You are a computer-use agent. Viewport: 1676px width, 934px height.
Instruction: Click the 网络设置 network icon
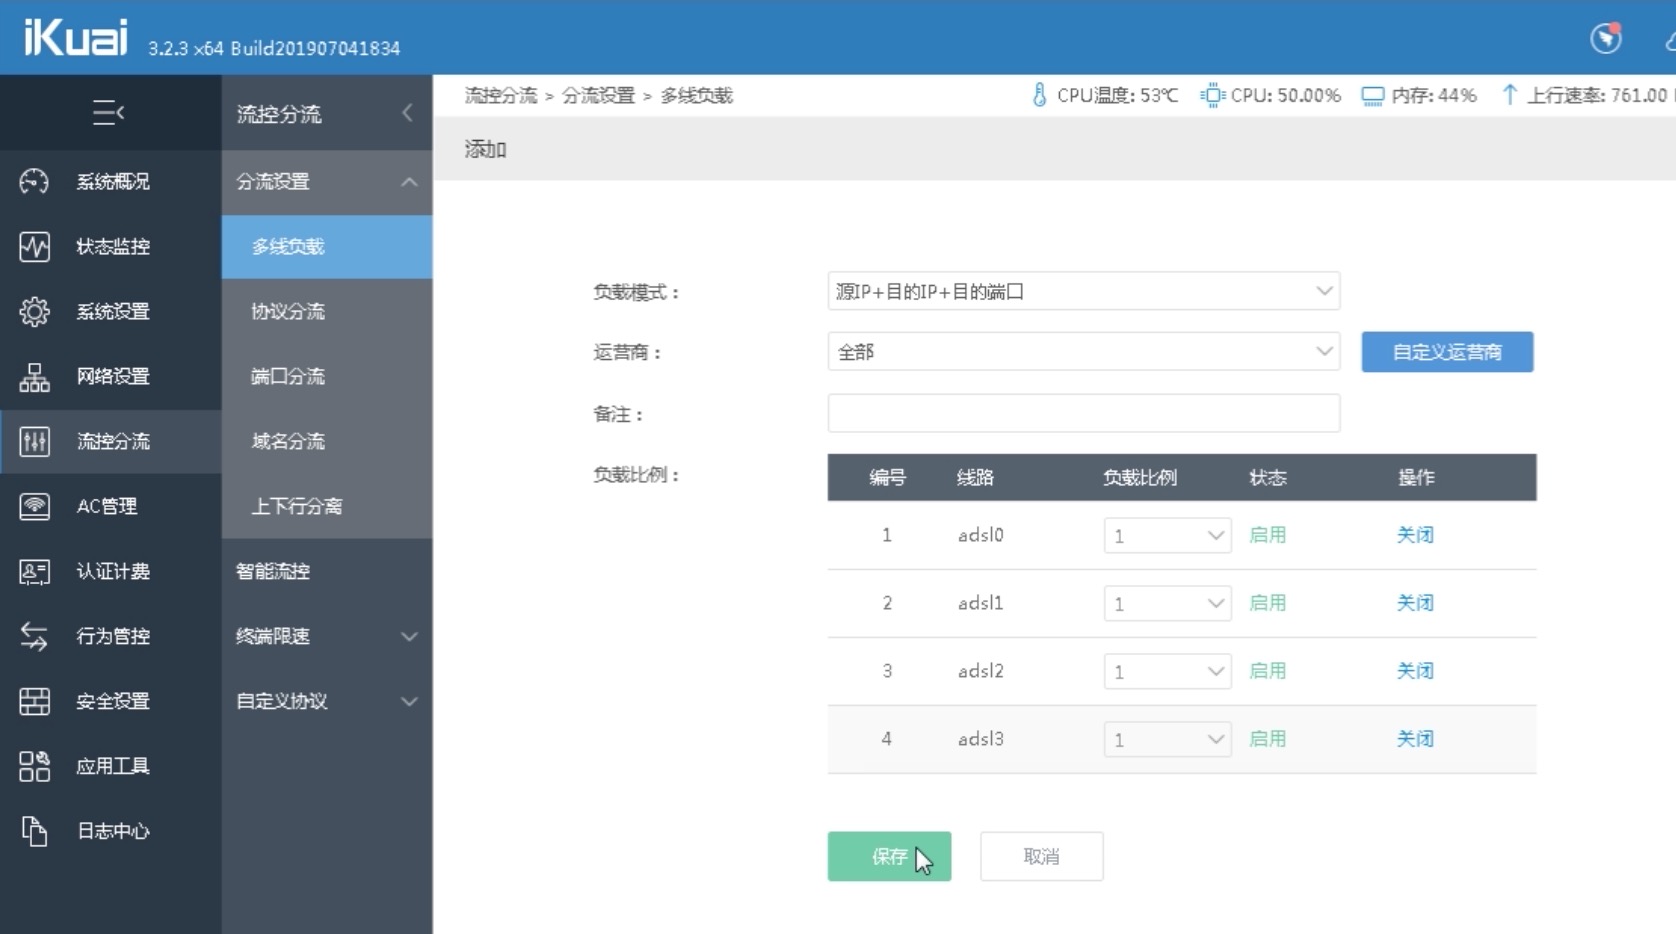click(34, 377)
